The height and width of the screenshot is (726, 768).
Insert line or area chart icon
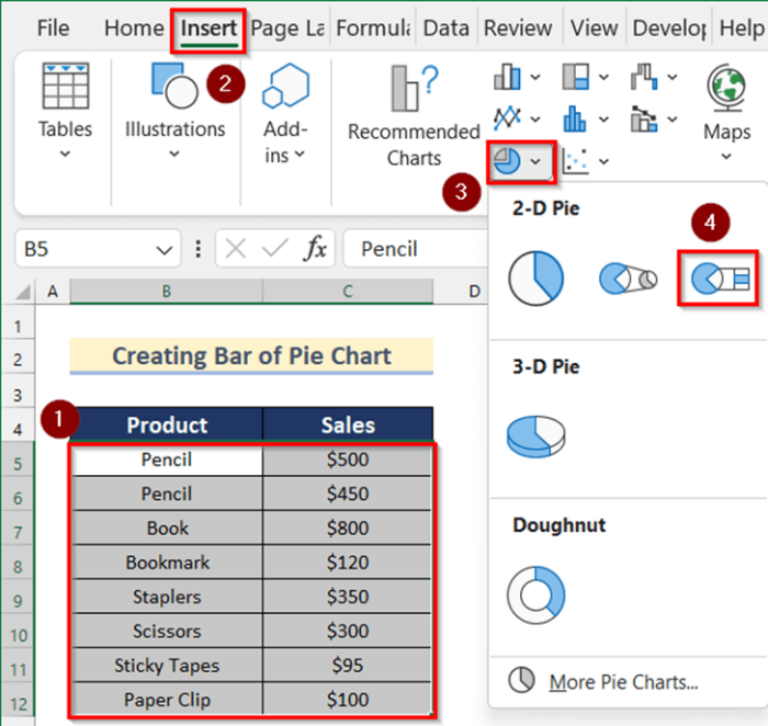506,119
